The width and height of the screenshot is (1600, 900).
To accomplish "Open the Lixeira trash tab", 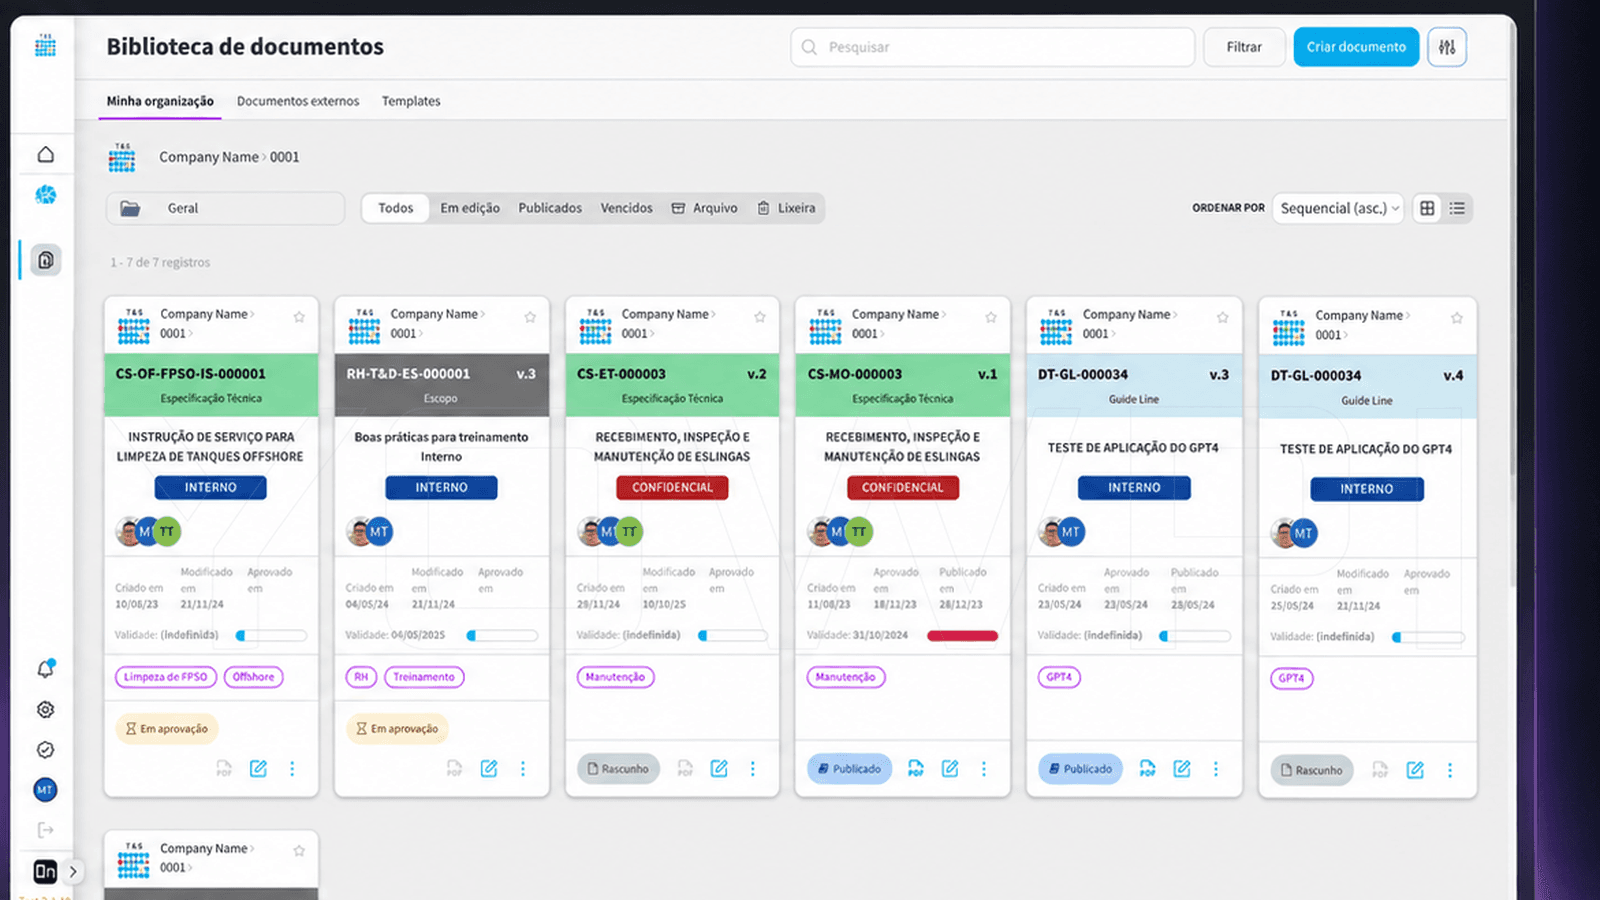I will [x=787, y=208].
